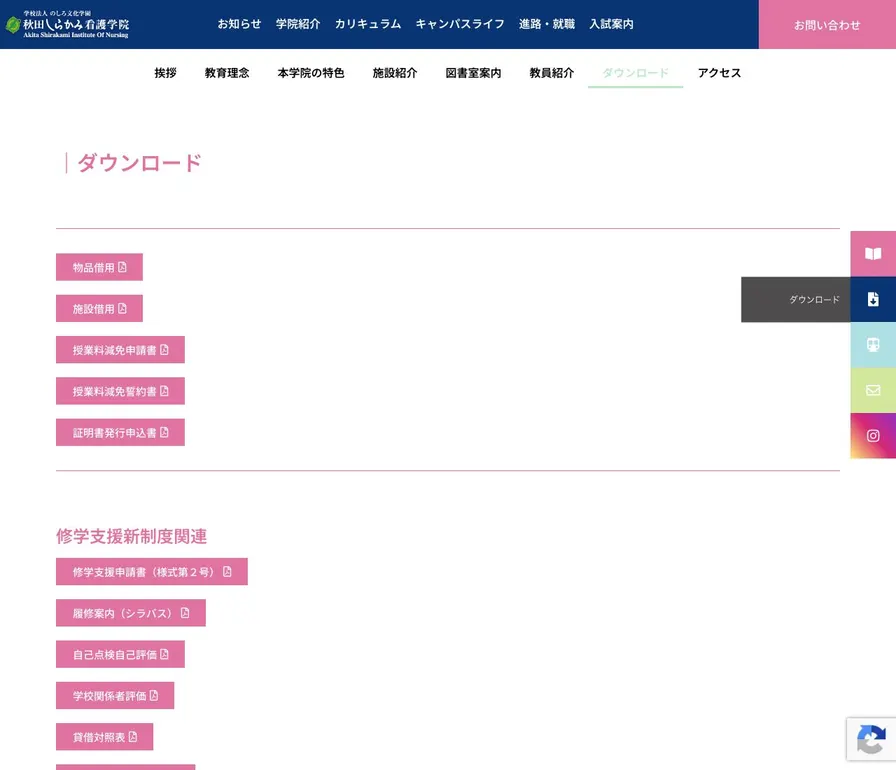
Task: Go to the 教育理念 sub-navigation tab
Action: (227, 73)
